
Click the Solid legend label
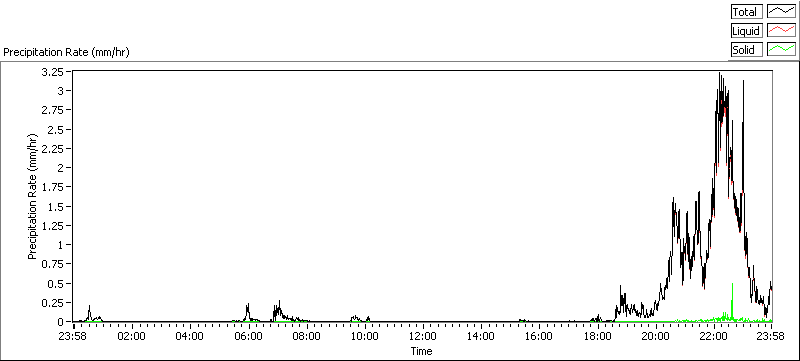tap(747, 49)
